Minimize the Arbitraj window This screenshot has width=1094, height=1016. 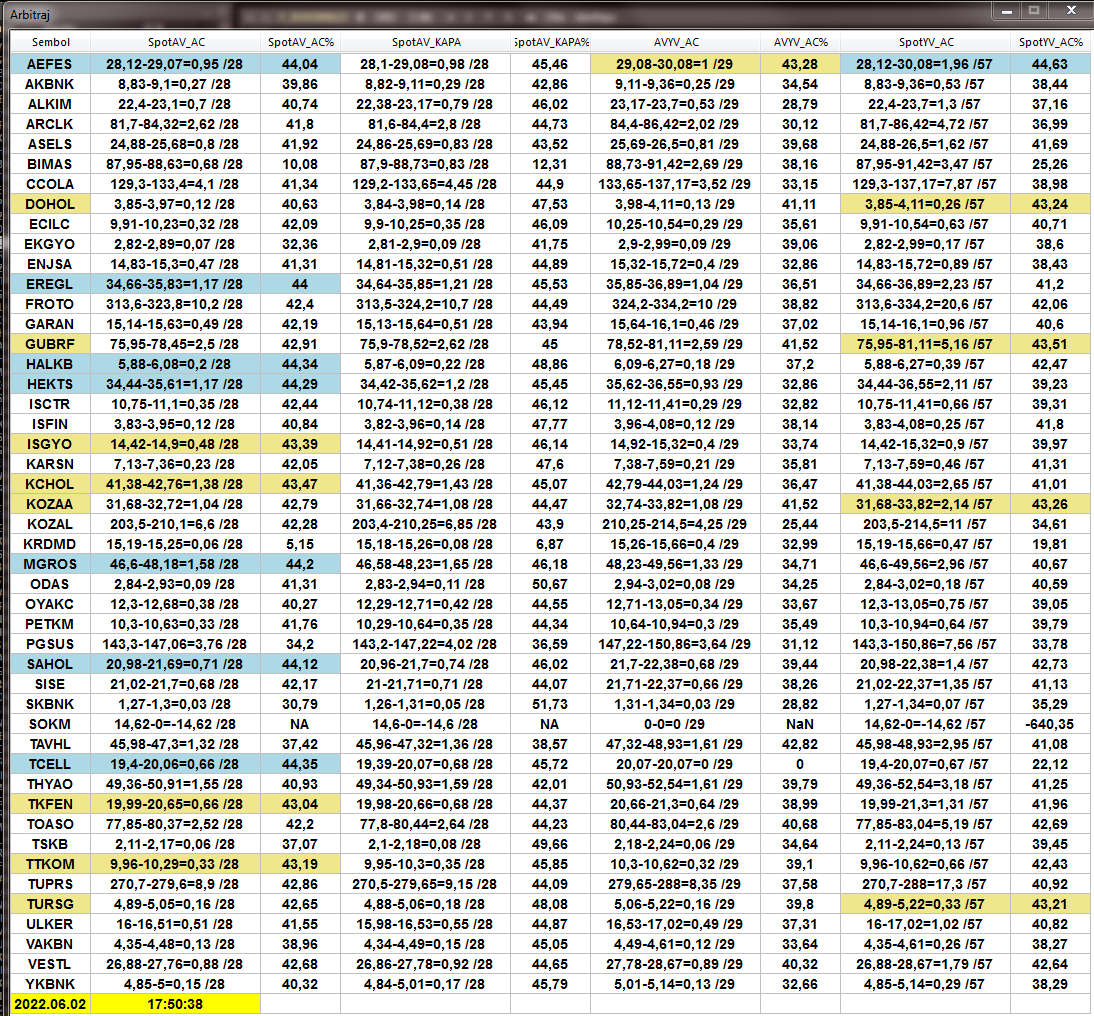[1007, 10]
